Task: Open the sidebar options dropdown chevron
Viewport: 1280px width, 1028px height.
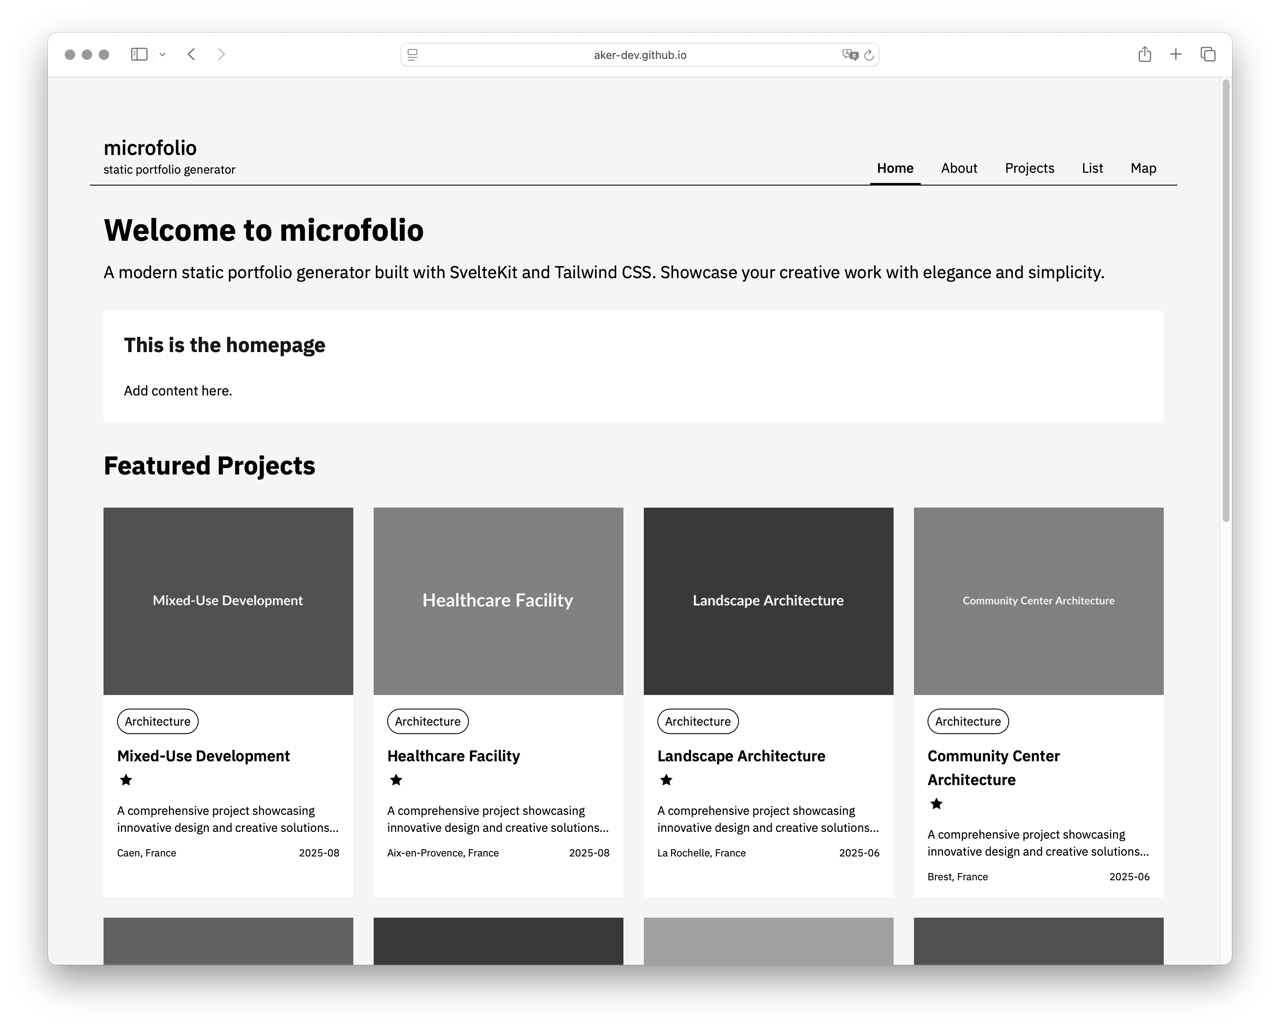Action: click(x=162, y=55)
